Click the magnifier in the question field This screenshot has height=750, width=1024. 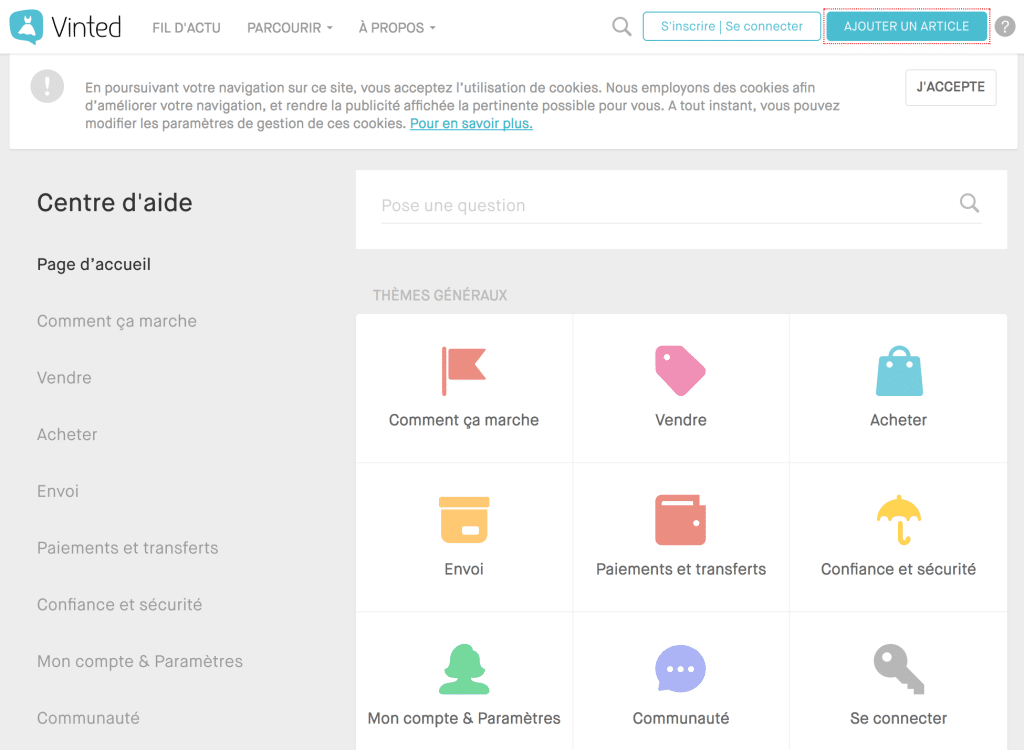coord(969,203)
